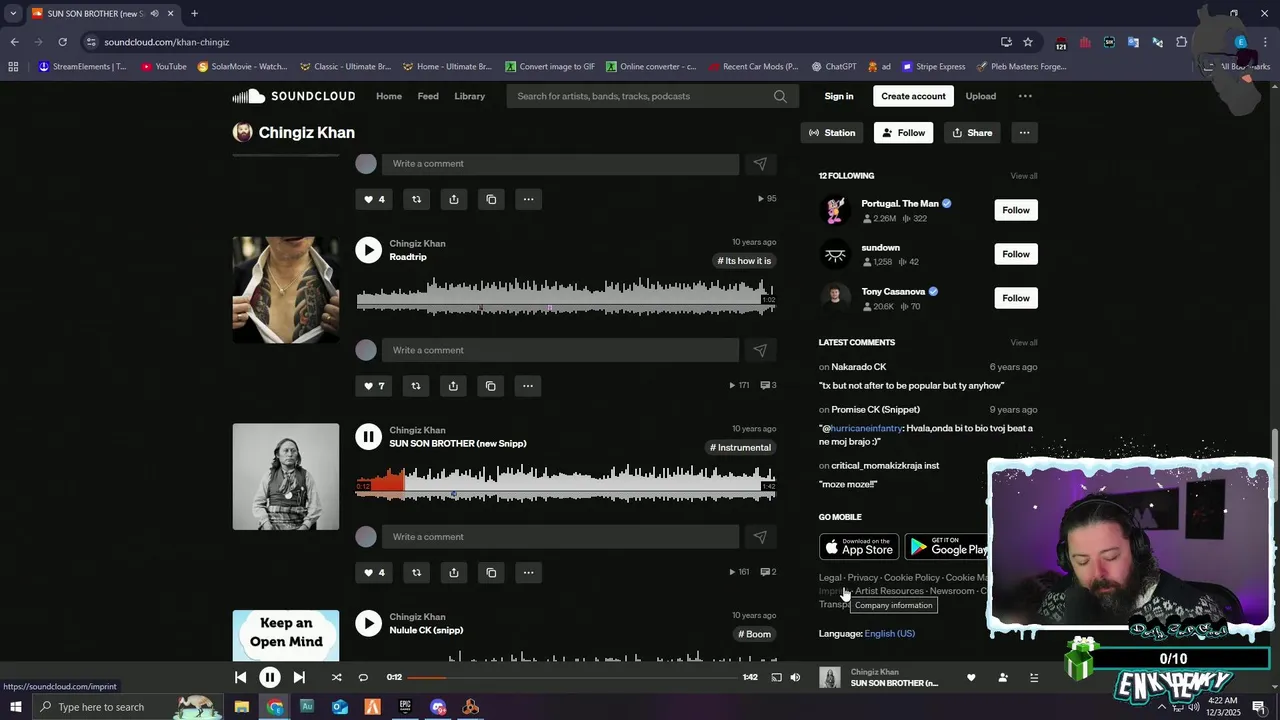This screenshot has height=720, width=1280.
Task: Follow sundown
Action: 1016,254
